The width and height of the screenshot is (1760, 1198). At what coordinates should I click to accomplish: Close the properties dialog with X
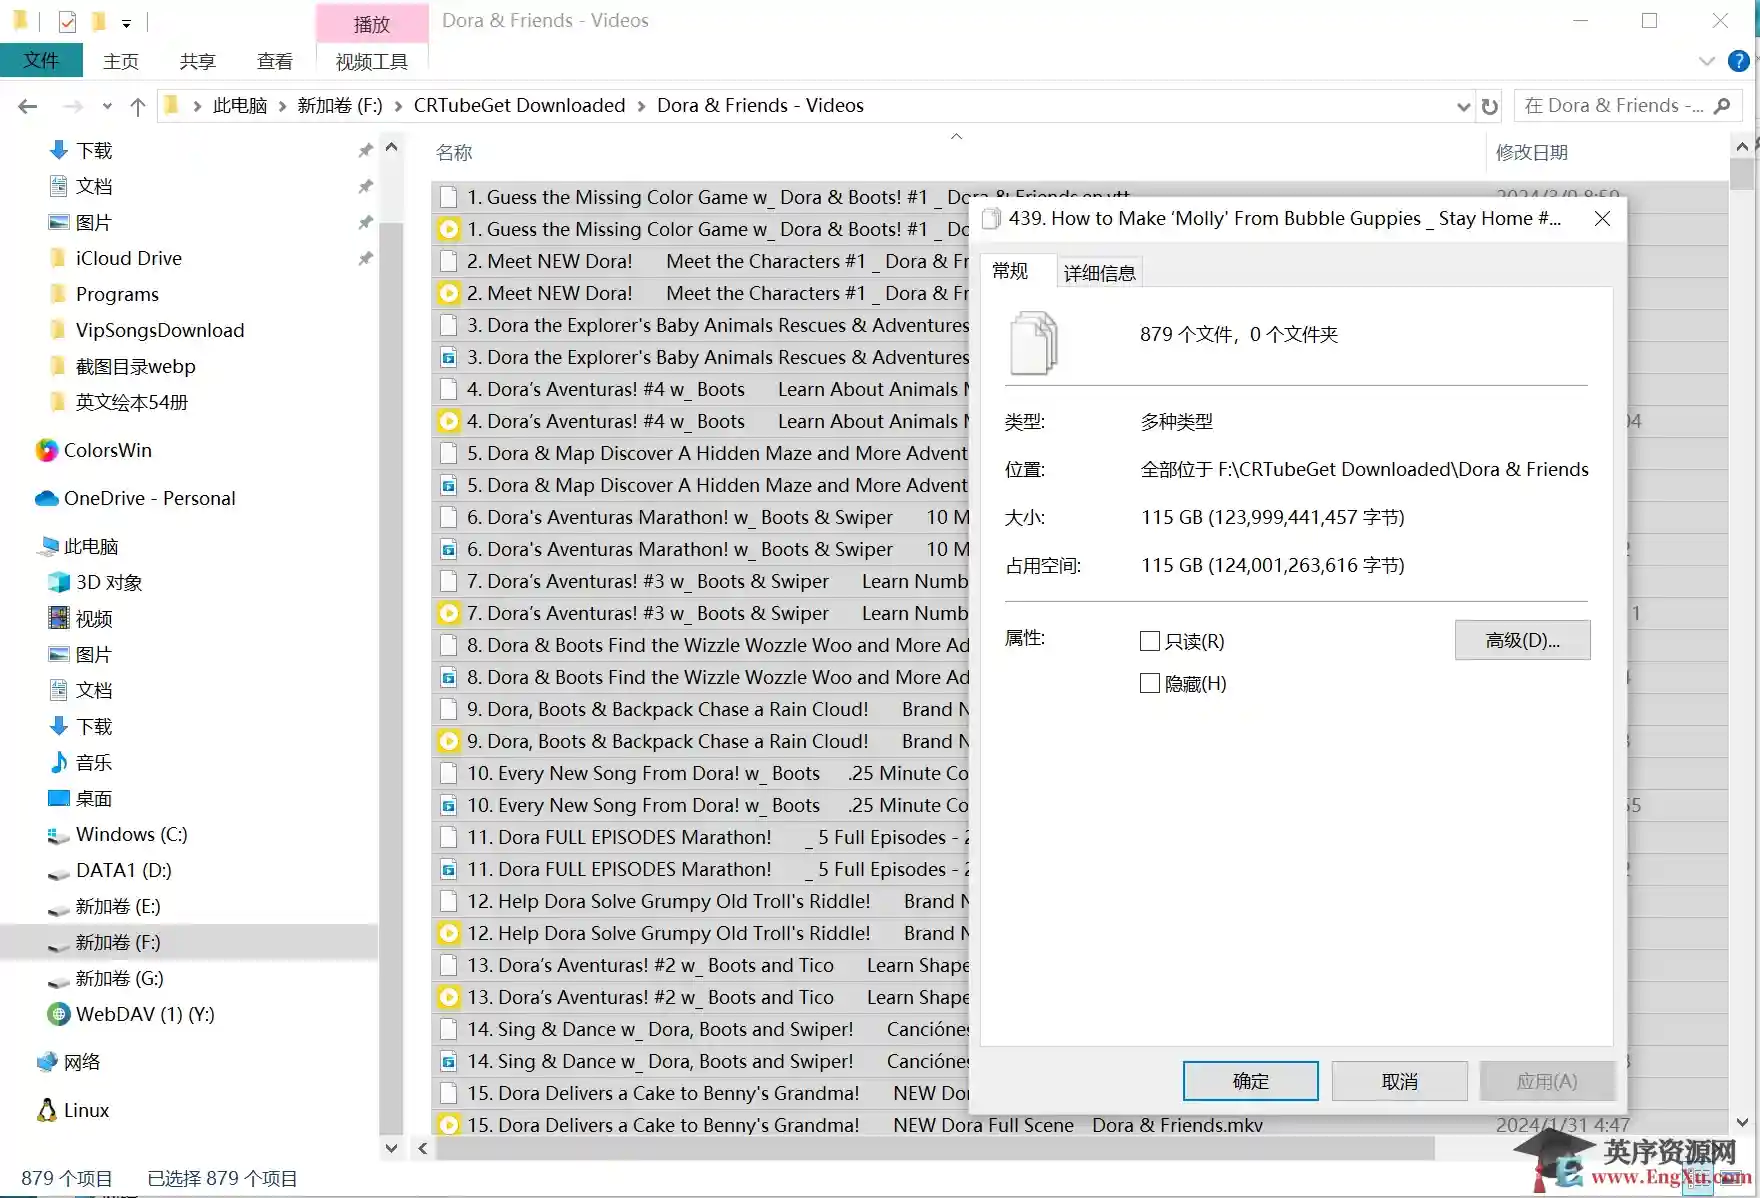(x=1602, y=218)
